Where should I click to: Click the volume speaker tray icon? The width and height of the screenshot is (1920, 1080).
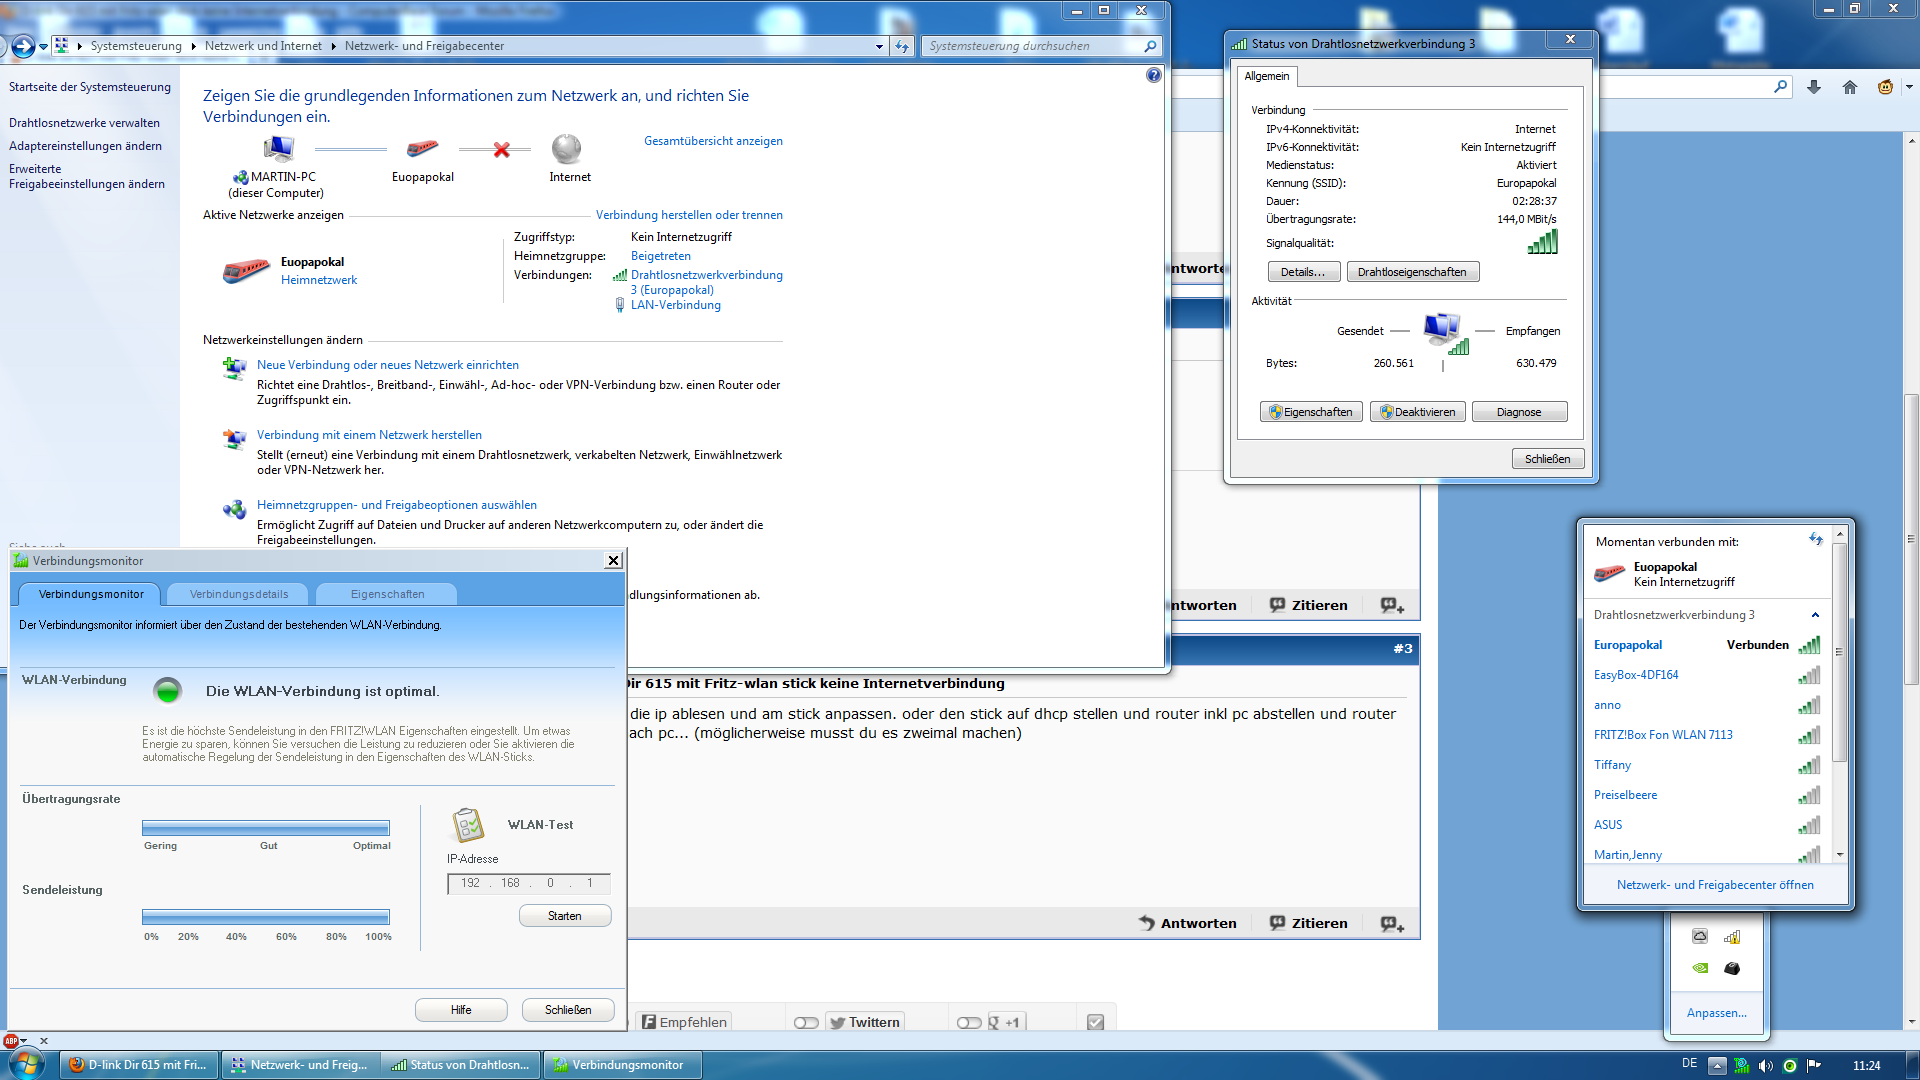click(x=1766, y=1066)
